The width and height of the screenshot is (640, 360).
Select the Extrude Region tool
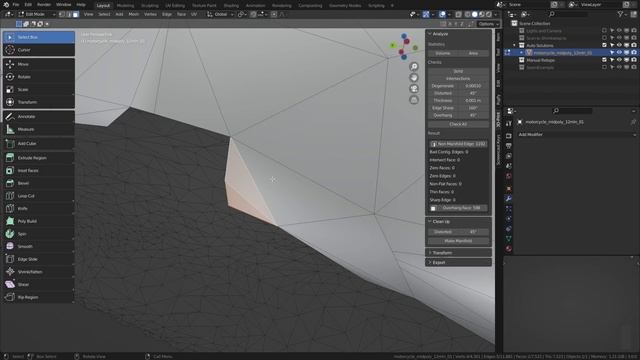[x=39, y=158]
